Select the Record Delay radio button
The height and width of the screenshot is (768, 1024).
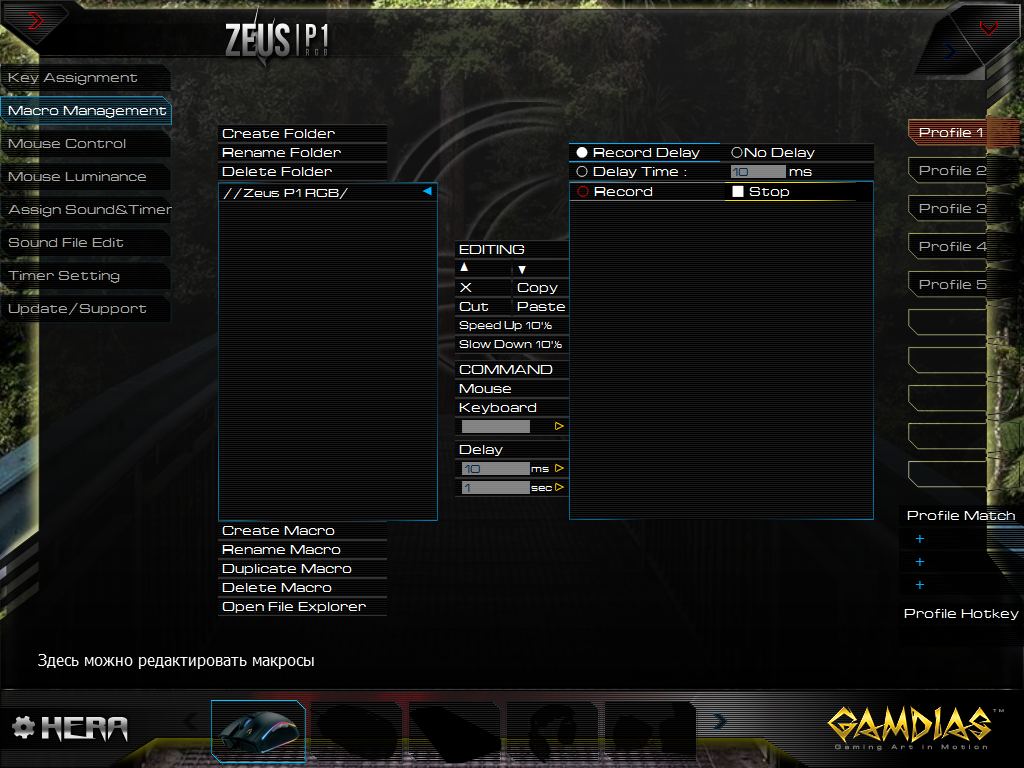[582, 153]
